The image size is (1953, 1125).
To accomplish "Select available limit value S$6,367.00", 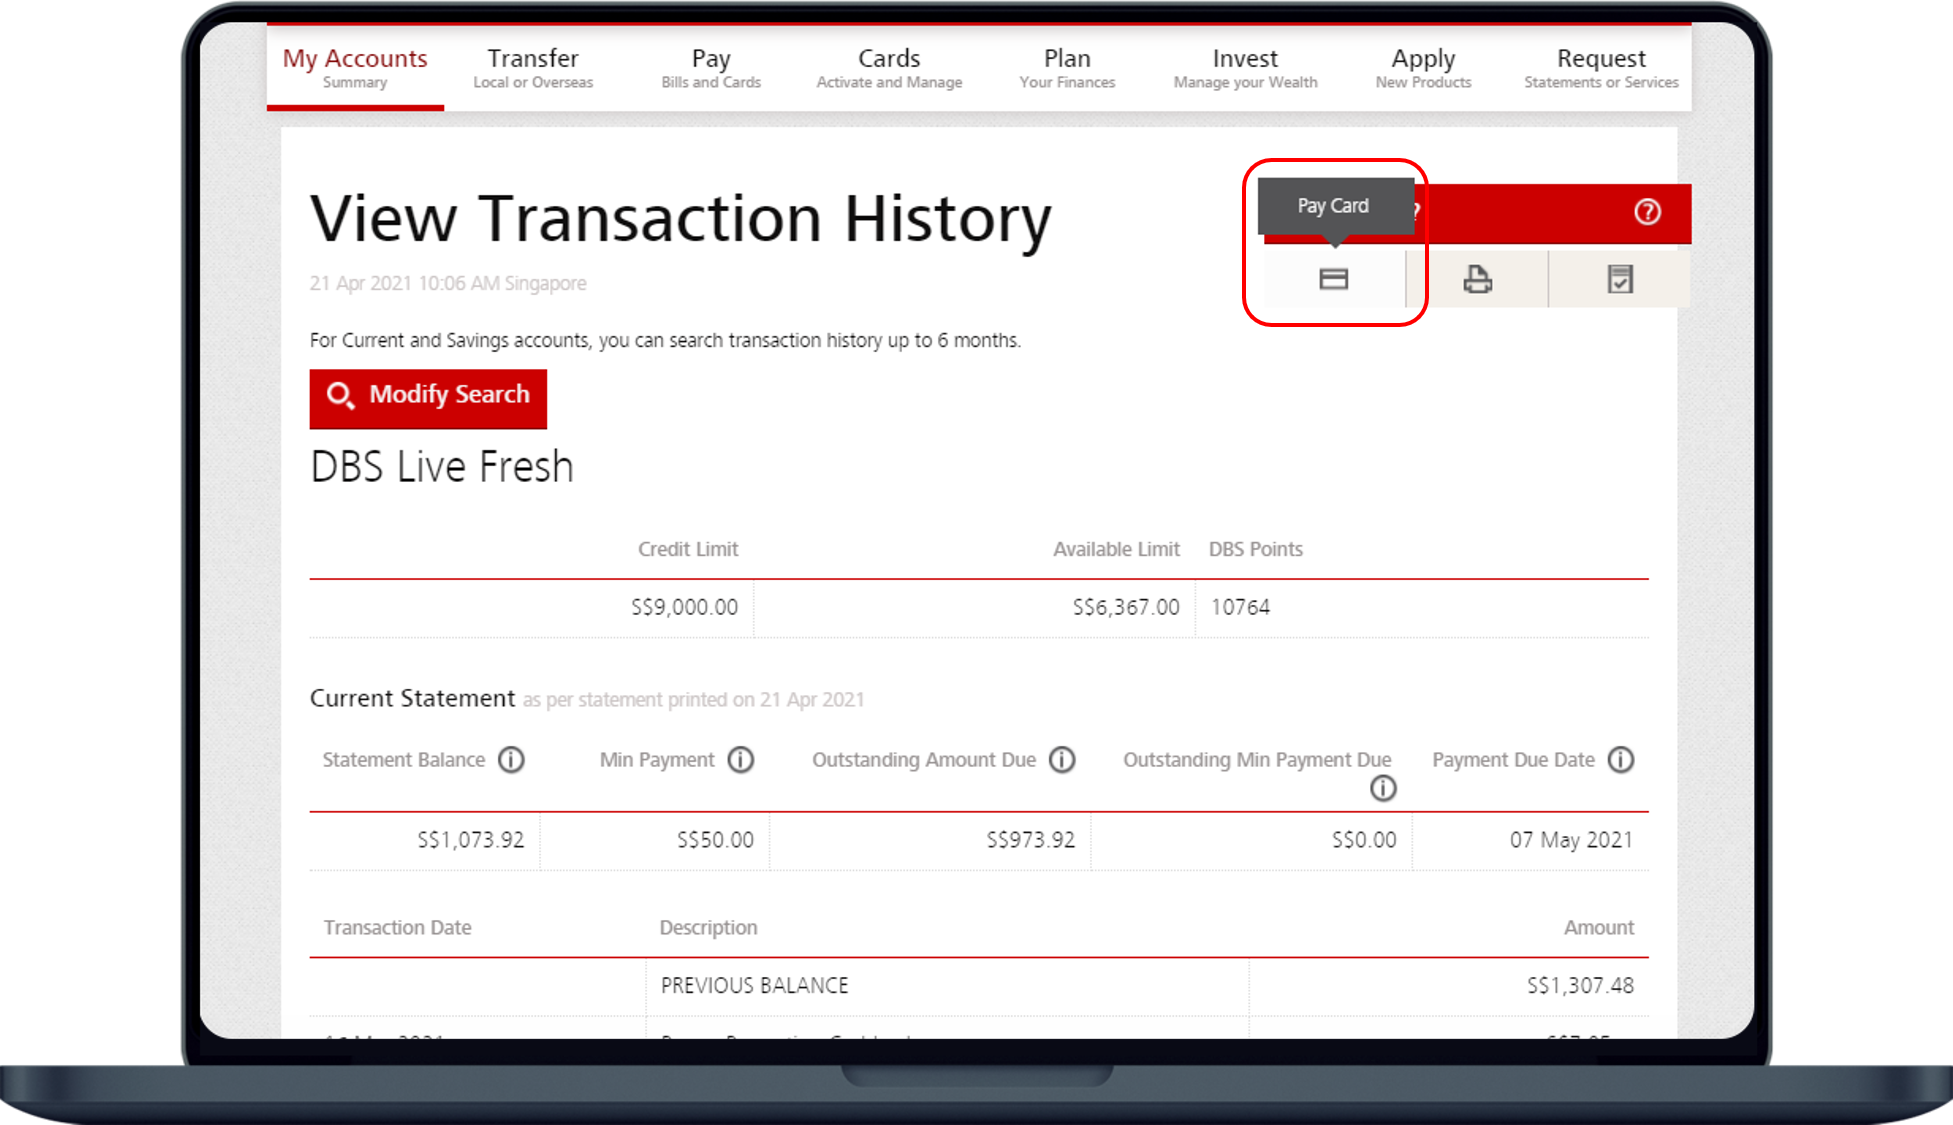I will point(1126,607).
